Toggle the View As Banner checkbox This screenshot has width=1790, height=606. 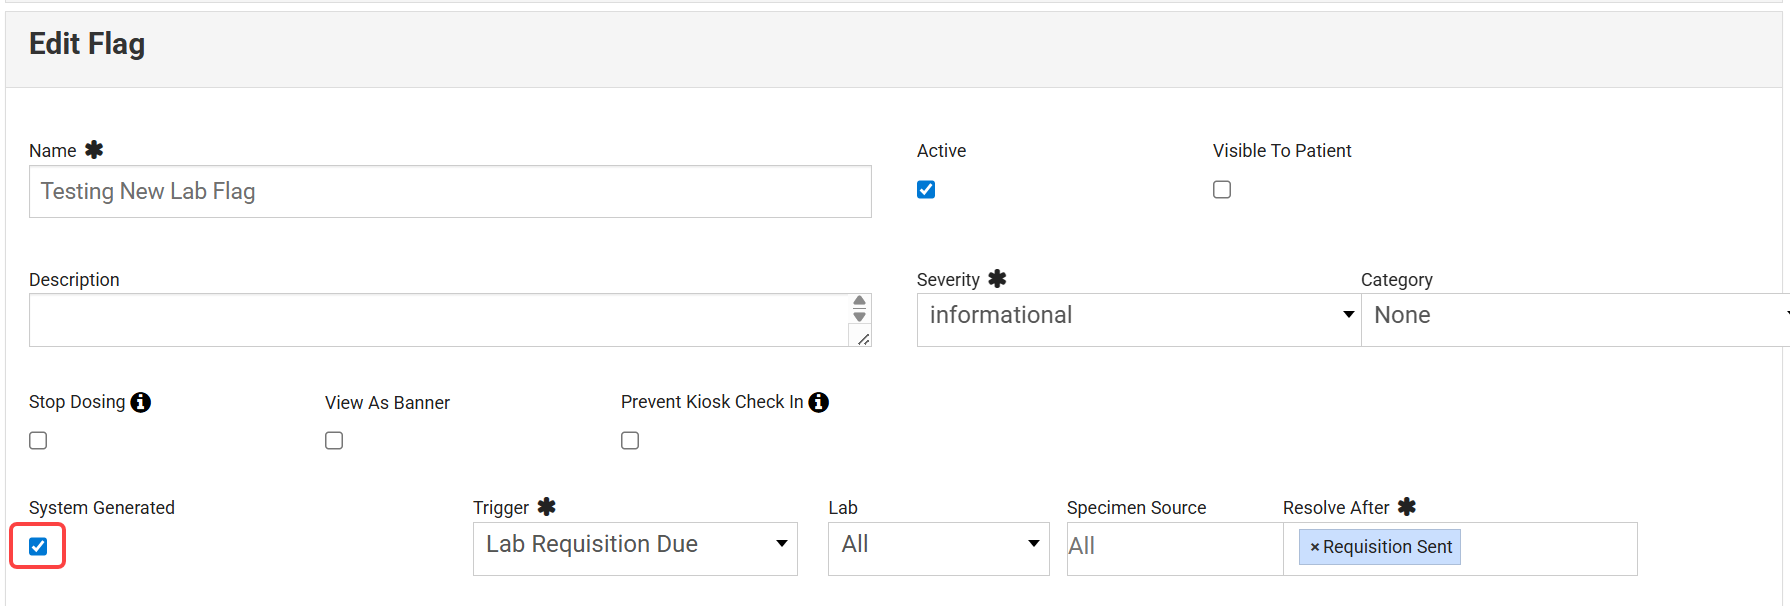pos(334,441)
